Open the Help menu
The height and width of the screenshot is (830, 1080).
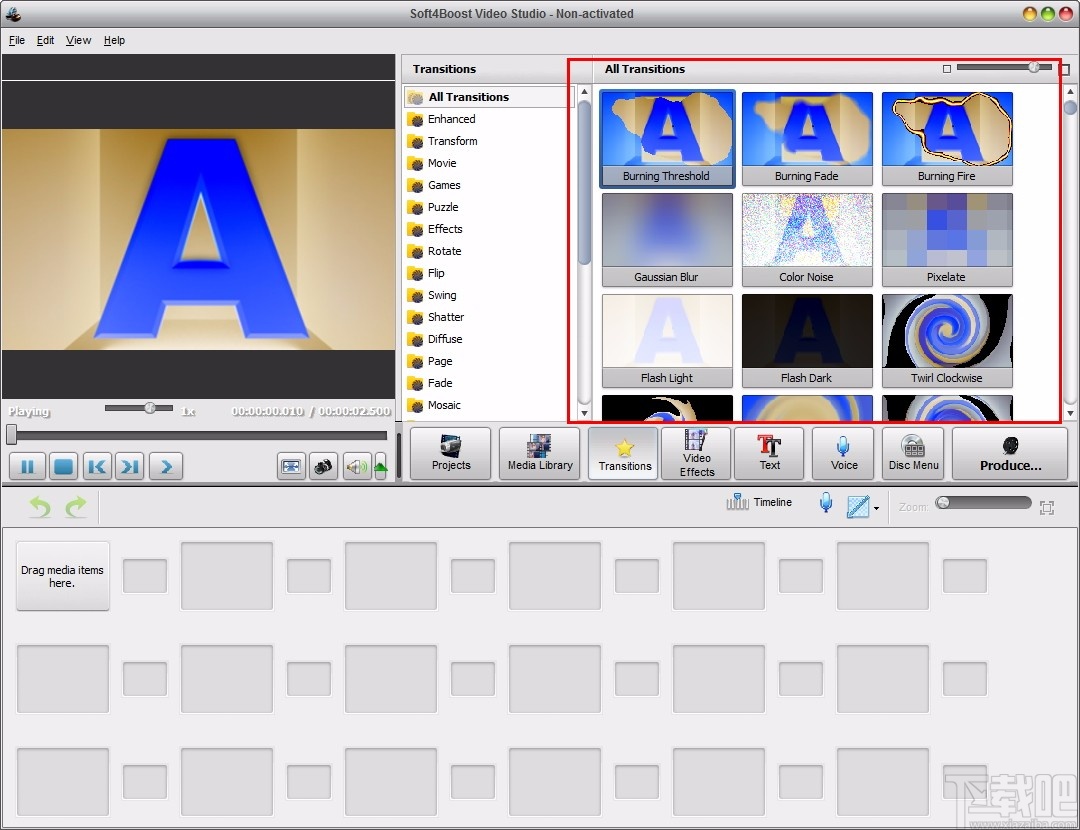pyautogui.click(x=114, y=40)
